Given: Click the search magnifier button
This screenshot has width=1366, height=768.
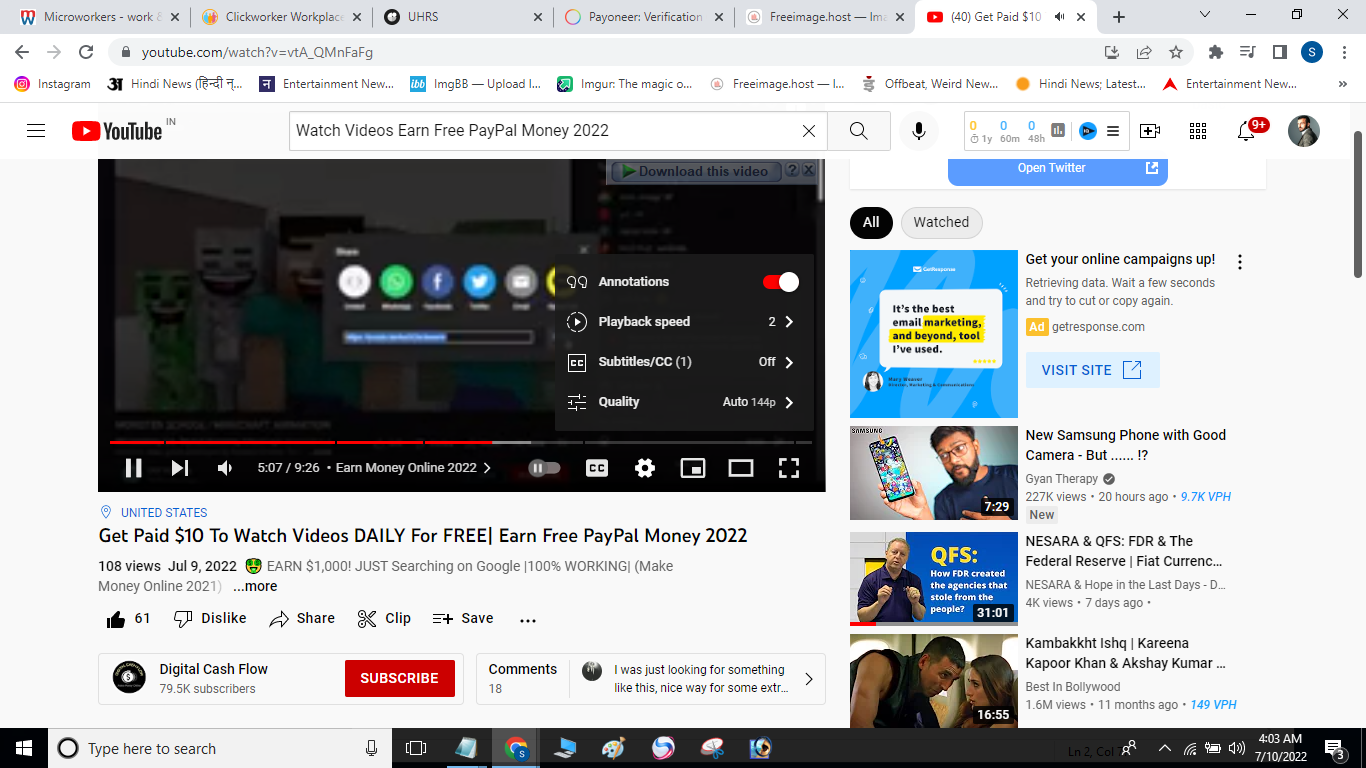Looking at the screenshot, I should point(858,131).
